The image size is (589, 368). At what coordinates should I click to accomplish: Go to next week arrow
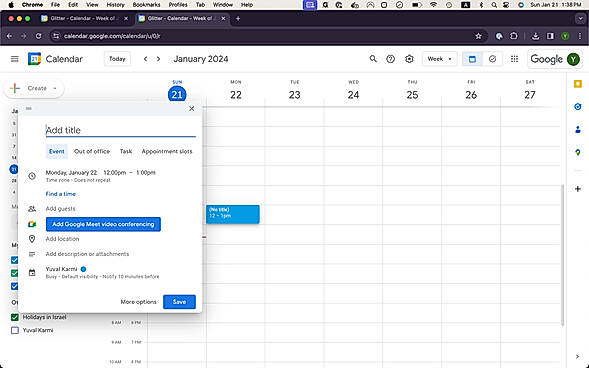click(159, 59)
